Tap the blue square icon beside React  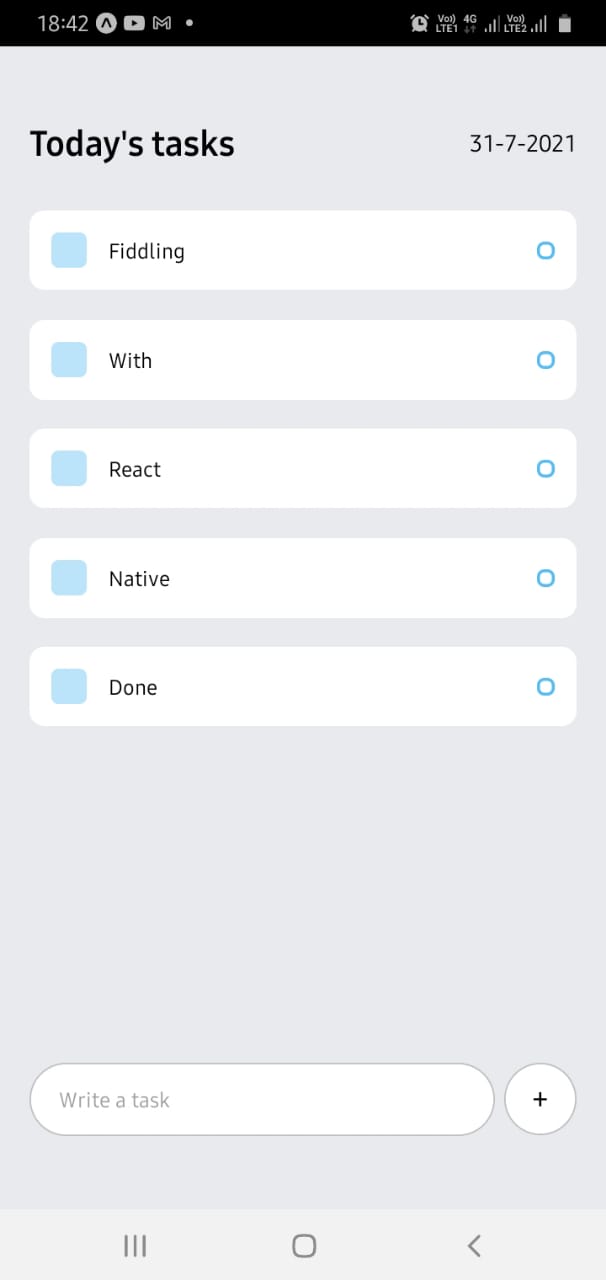[68, 468]
